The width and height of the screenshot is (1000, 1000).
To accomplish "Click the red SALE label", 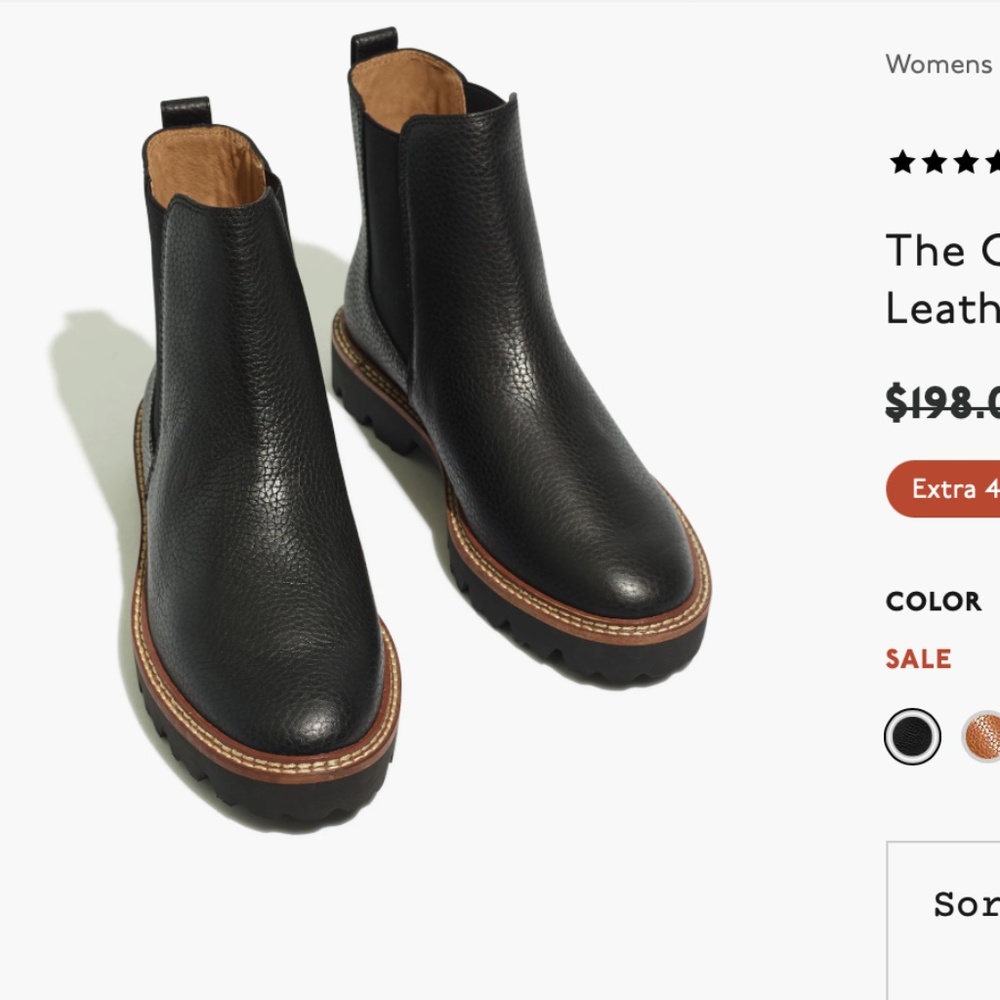I will pos(917,659).
